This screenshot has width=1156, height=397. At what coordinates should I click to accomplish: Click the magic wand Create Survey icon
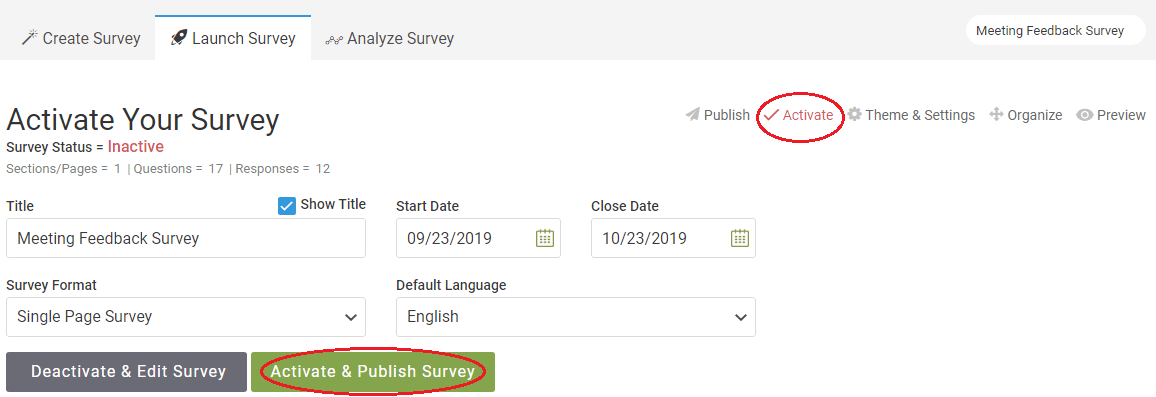[29, 38]
